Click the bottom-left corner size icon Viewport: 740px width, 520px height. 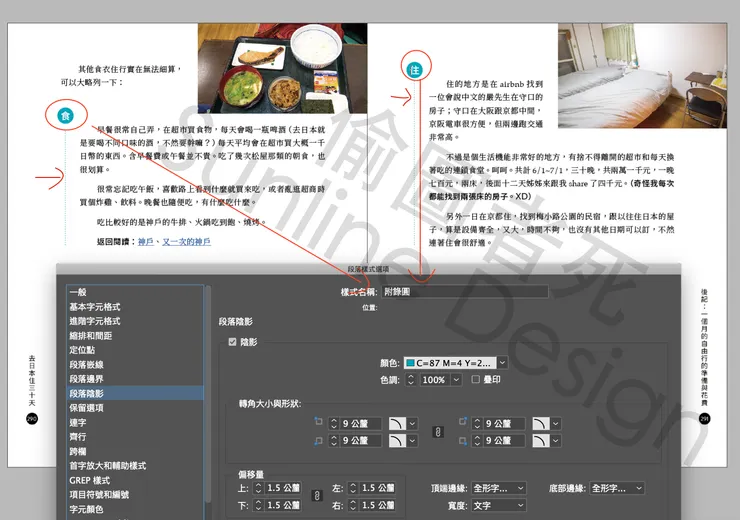(319, 441)
